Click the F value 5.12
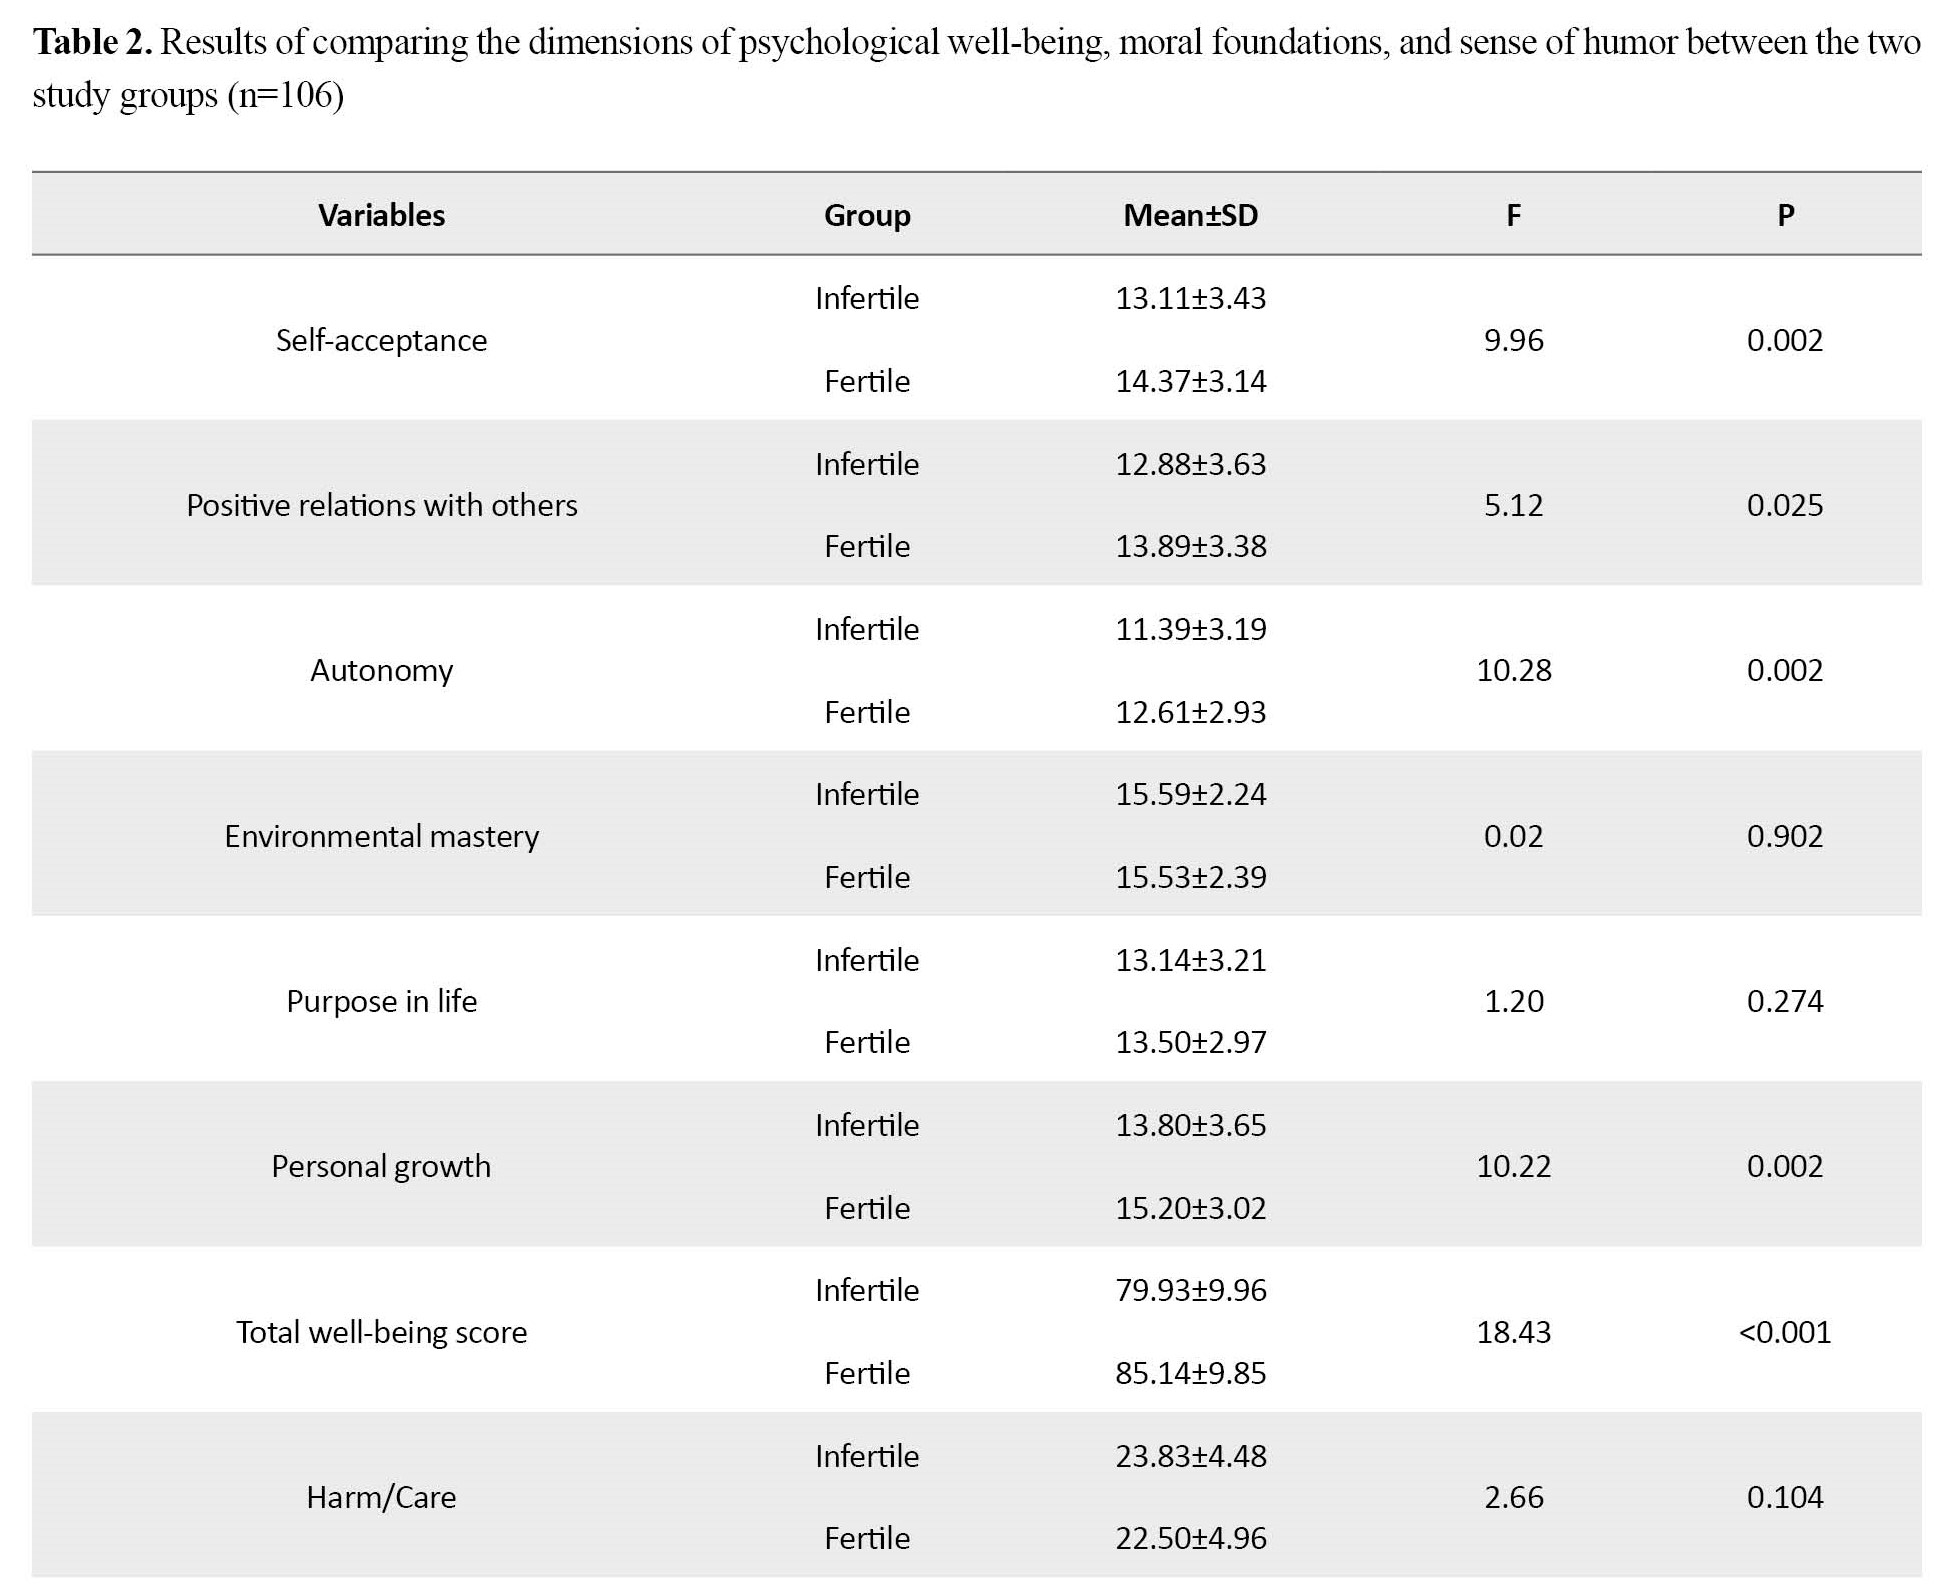 1513,505
